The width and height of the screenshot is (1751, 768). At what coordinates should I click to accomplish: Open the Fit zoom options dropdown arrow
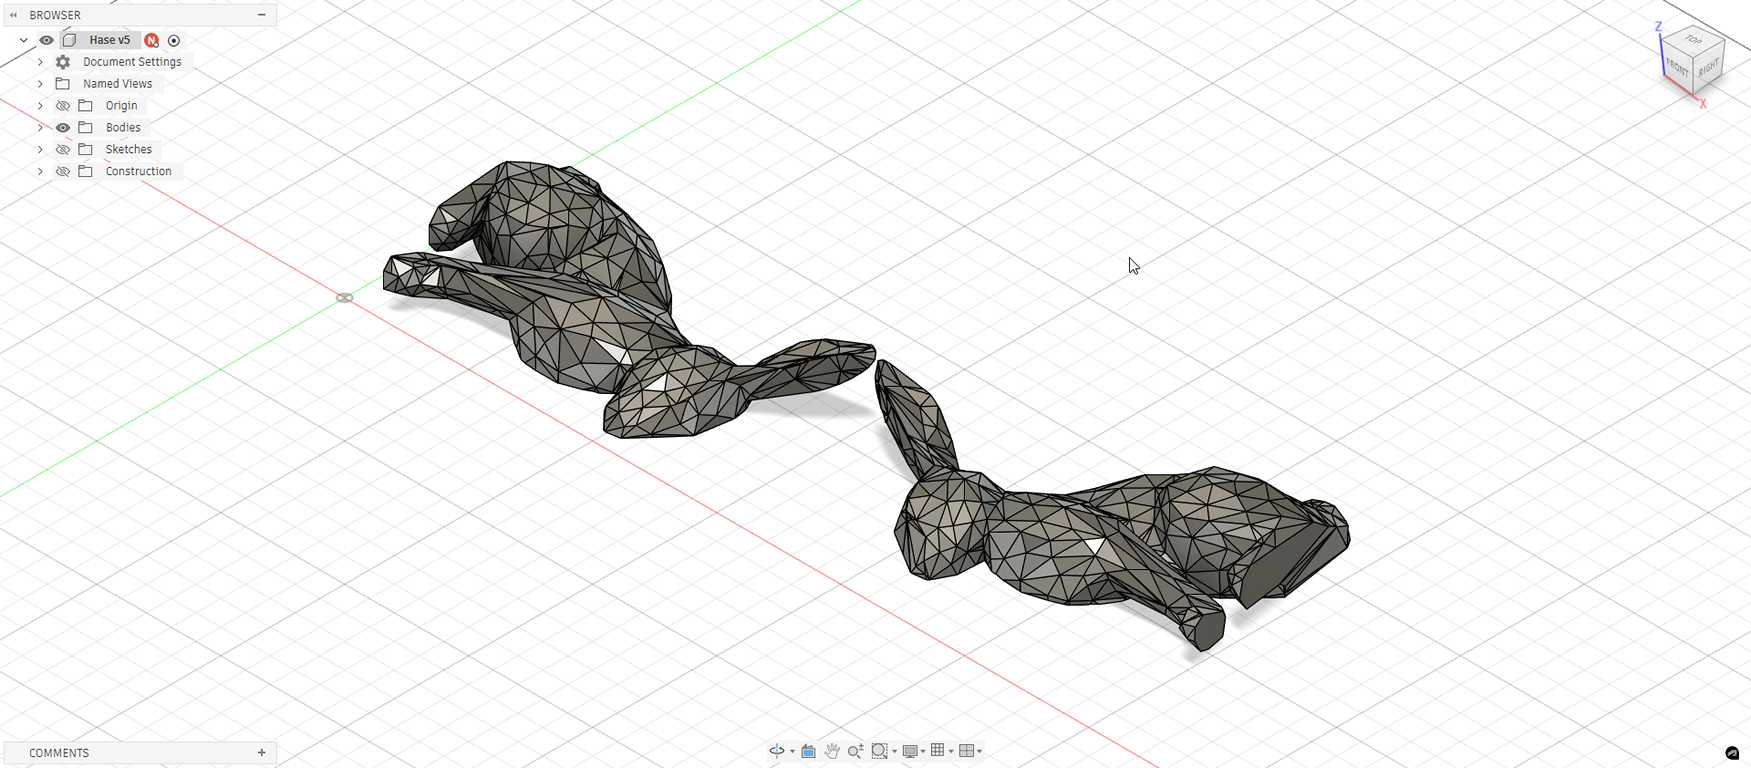895,751
